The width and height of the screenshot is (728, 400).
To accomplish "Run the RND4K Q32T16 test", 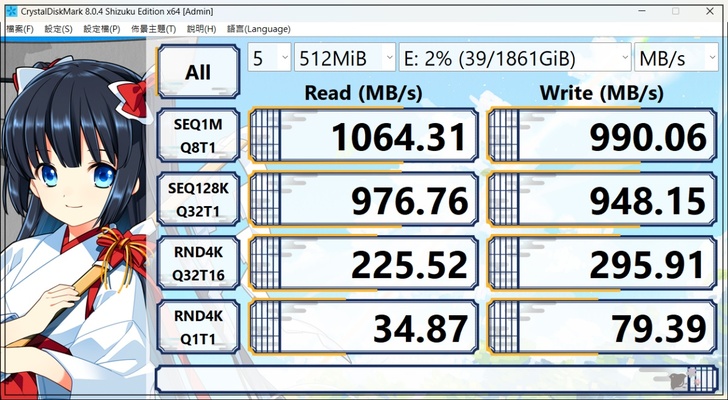I will tap(198, 264).
